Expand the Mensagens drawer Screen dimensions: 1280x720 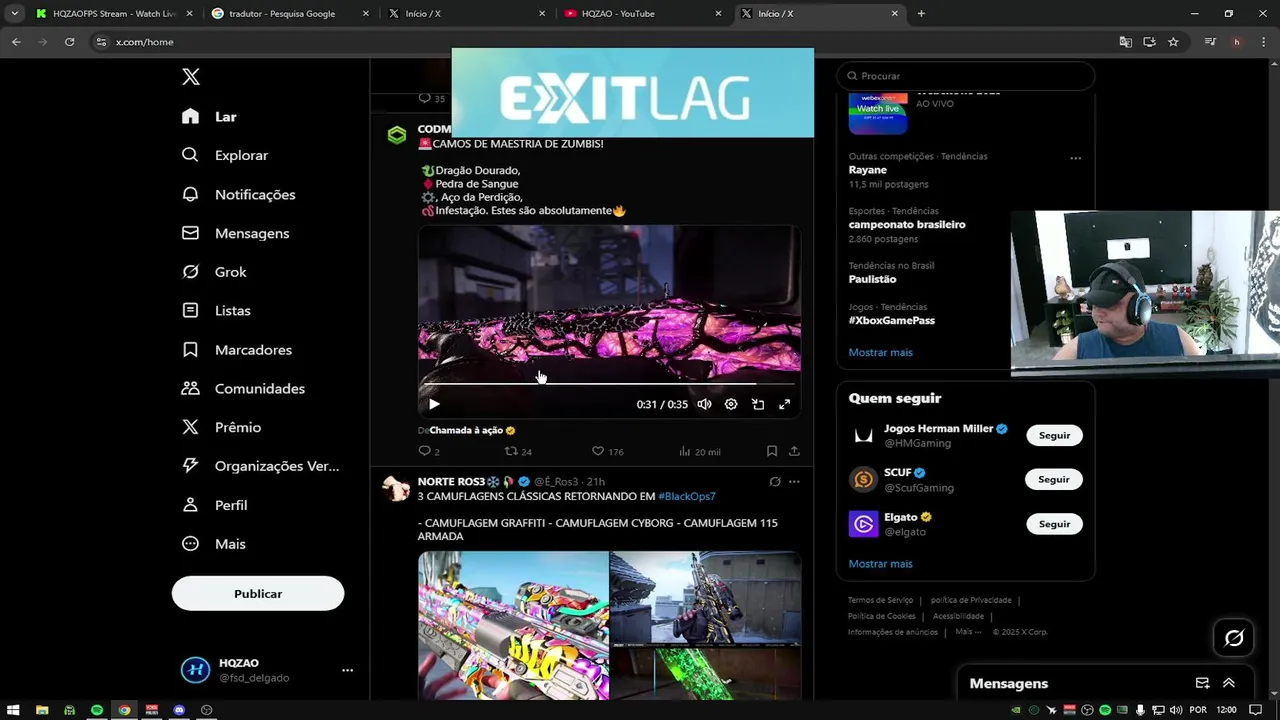pos(1229,684)
